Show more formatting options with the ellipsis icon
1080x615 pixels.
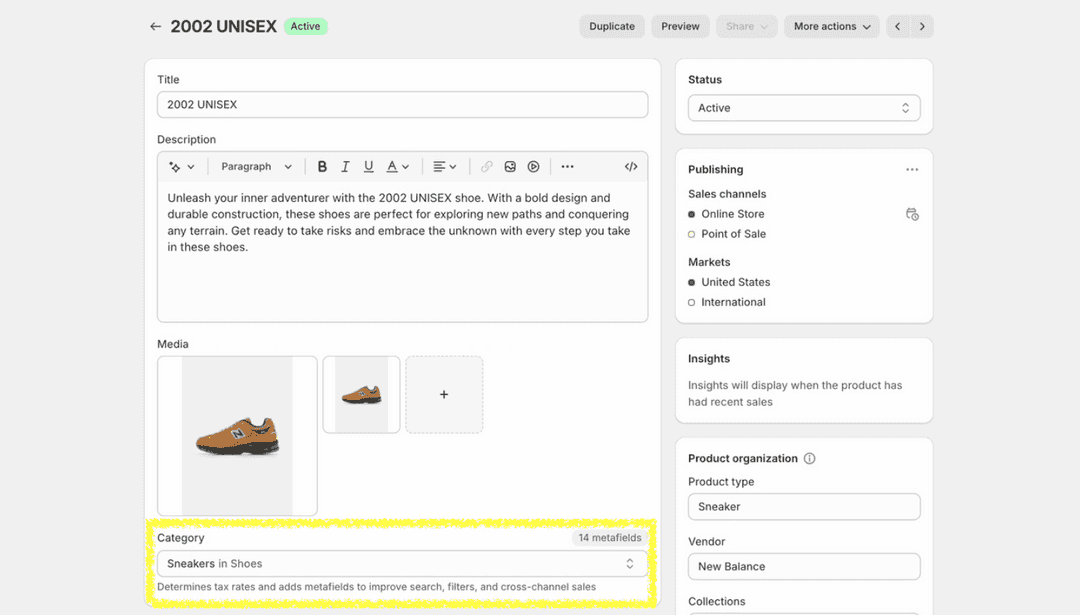(x=567, y=166)
